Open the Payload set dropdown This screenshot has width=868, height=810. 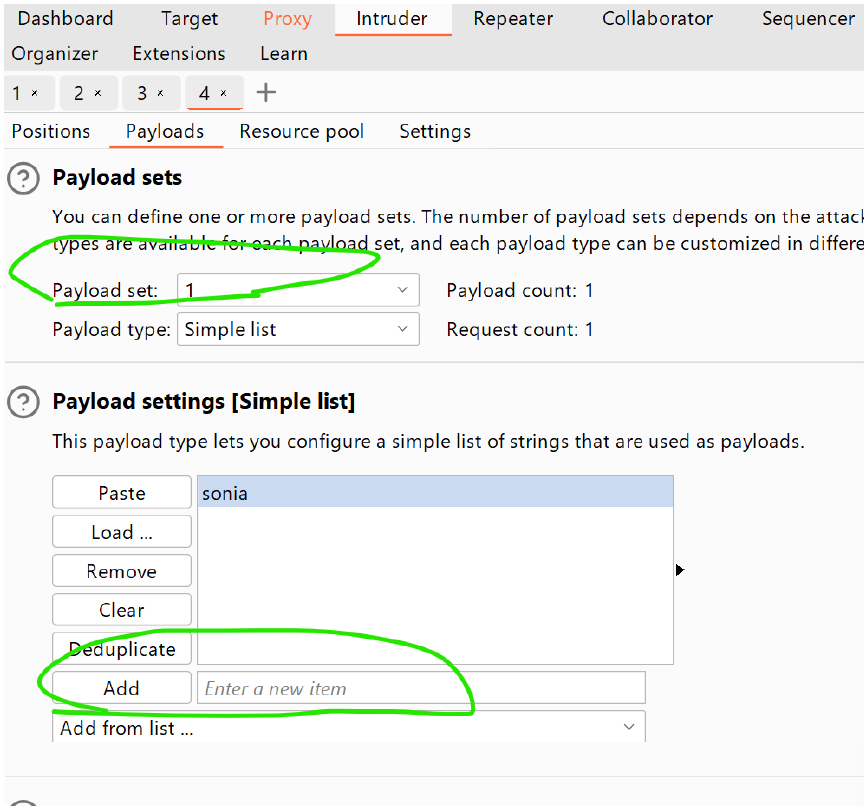pos(298,290)
